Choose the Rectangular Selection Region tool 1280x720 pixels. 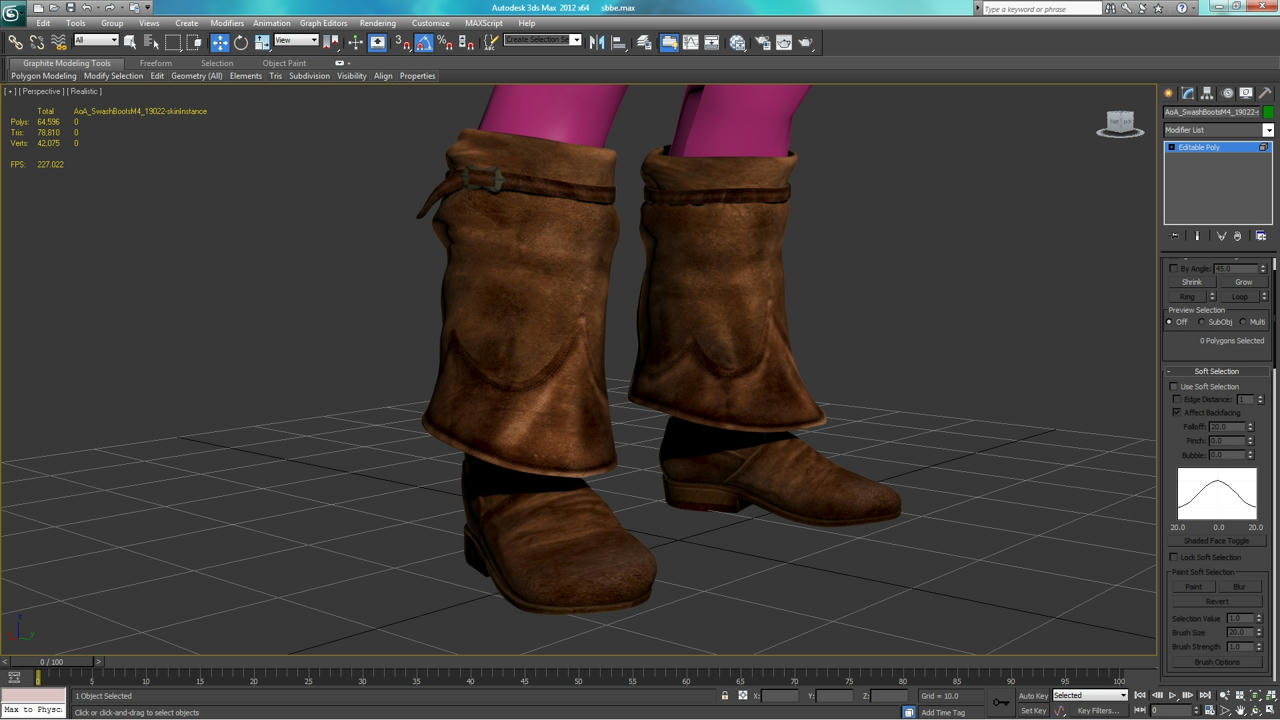pyautogui.click(x=173, y=42)
